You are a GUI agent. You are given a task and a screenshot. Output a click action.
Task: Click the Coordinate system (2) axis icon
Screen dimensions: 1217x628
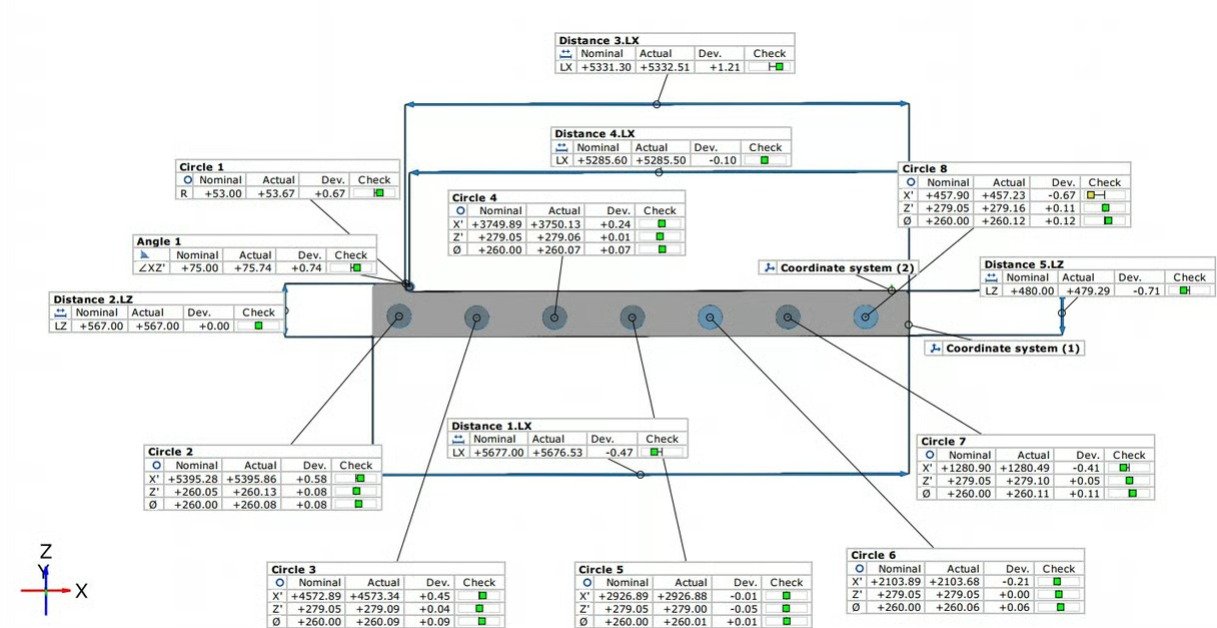[x=769, y=268]
